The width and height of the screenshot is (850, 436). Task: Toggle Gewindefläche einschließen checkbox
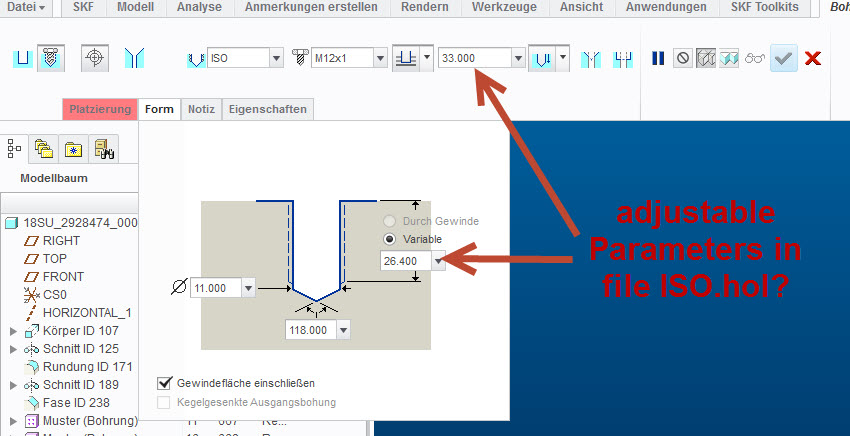[x=164, y=383]
